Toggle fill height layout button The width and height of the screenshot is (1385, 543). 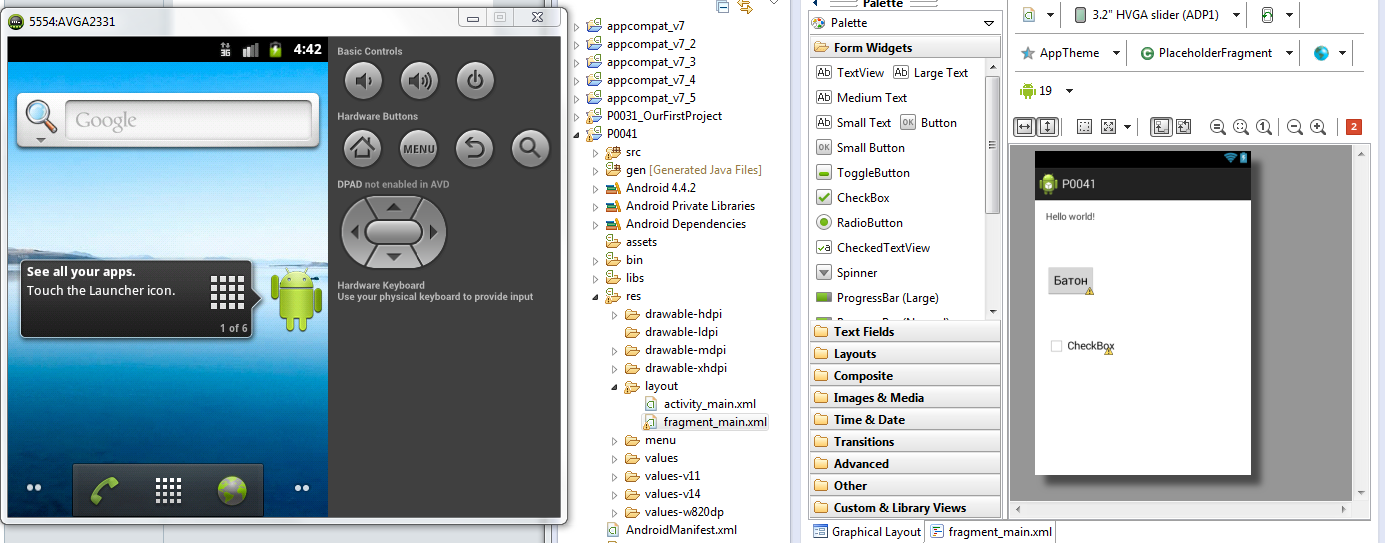pos(1048,127)
